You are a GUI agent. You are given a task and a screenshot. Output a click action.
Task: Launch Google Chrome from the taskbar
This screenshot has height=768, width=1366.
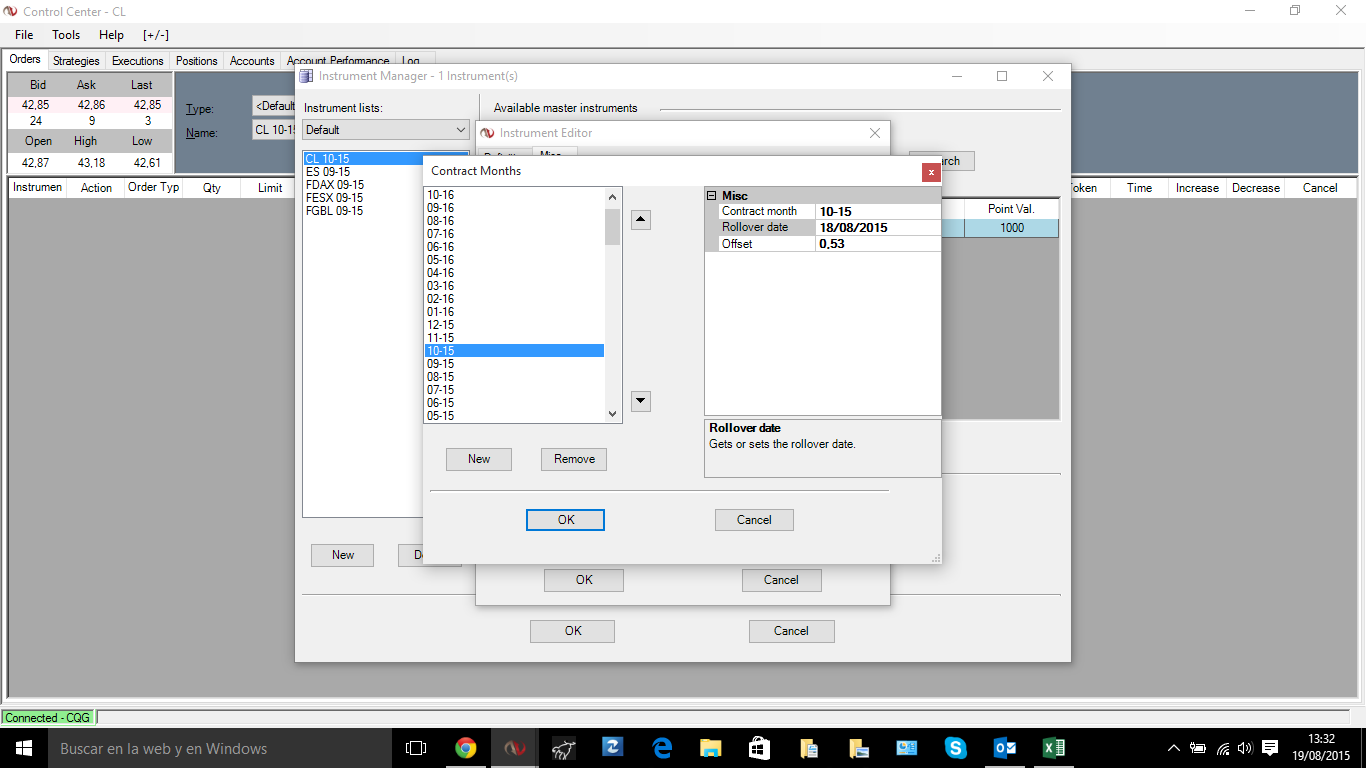click(465, 748)
